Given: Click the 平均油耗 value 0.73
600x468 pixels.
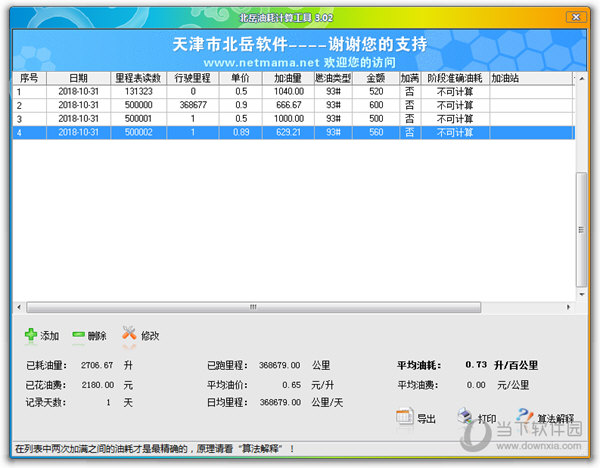Looking at the screenshot, I should pos(476,365).
